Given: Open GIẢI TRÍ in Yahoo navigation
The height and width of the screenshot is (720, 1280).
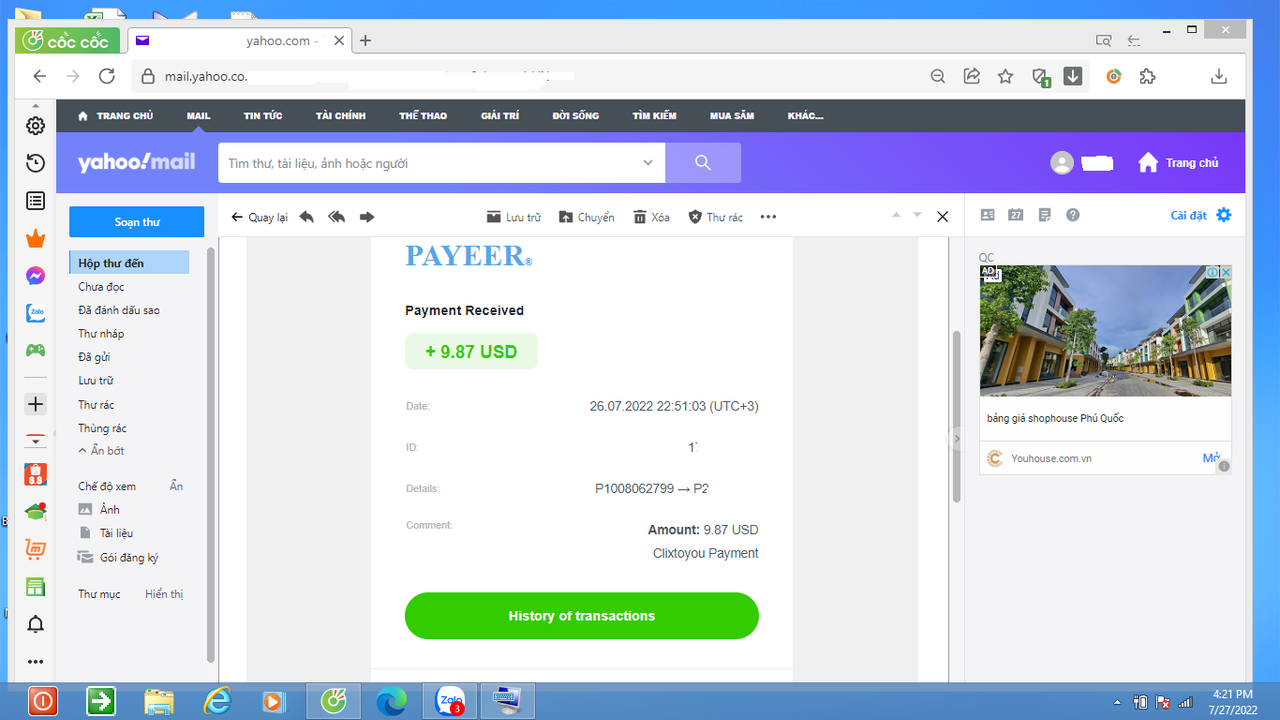Looking at the screenshot, I should 500,116.
